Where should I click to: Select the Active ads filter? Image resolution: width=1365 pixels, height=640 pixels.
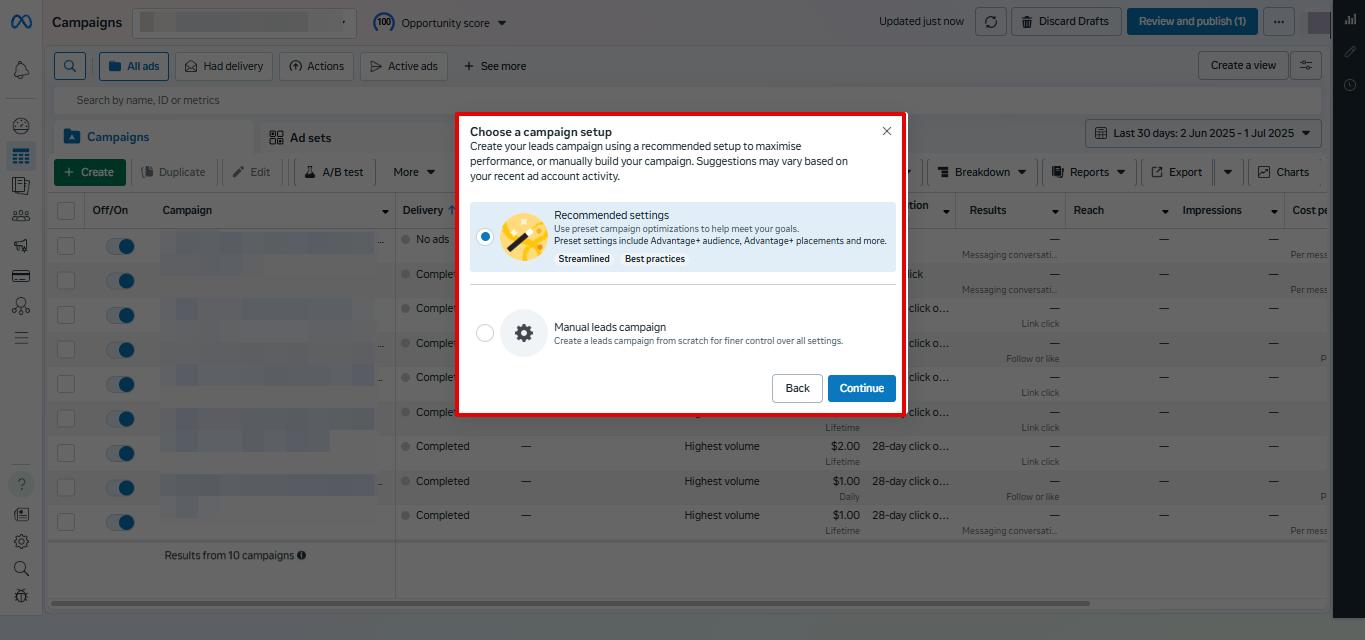point(404,66)
